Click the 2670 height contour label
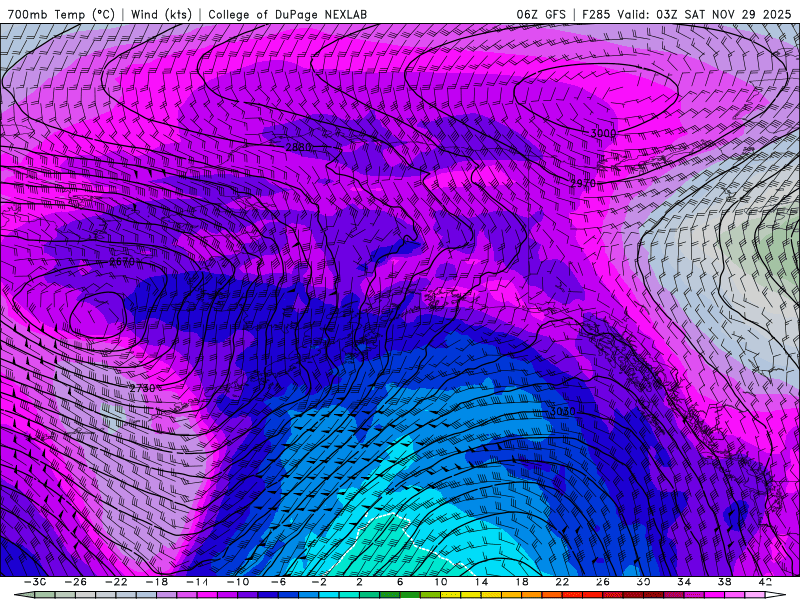The image size is (800, 600). [122, 262]
